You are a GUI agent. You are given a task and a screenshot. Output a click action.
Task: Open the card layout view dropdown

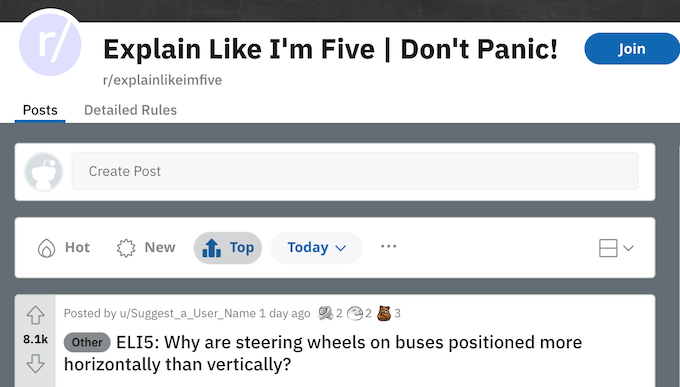click(x=616, y=248)
